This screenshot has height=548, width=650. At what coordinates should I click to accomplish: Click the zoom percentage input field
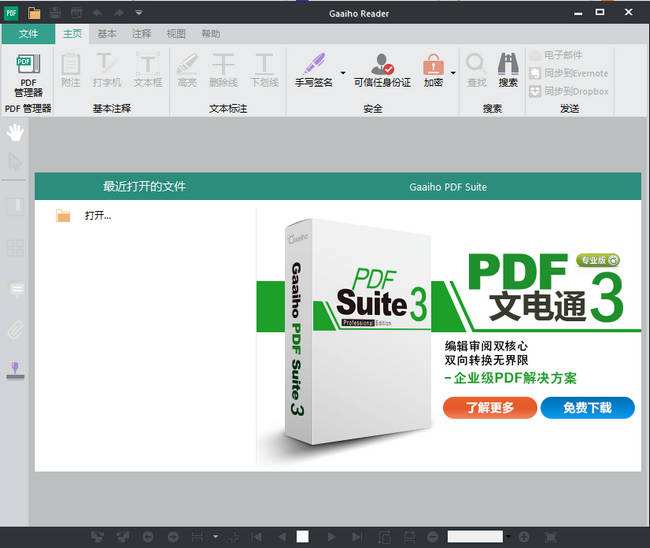click(475, 537)
